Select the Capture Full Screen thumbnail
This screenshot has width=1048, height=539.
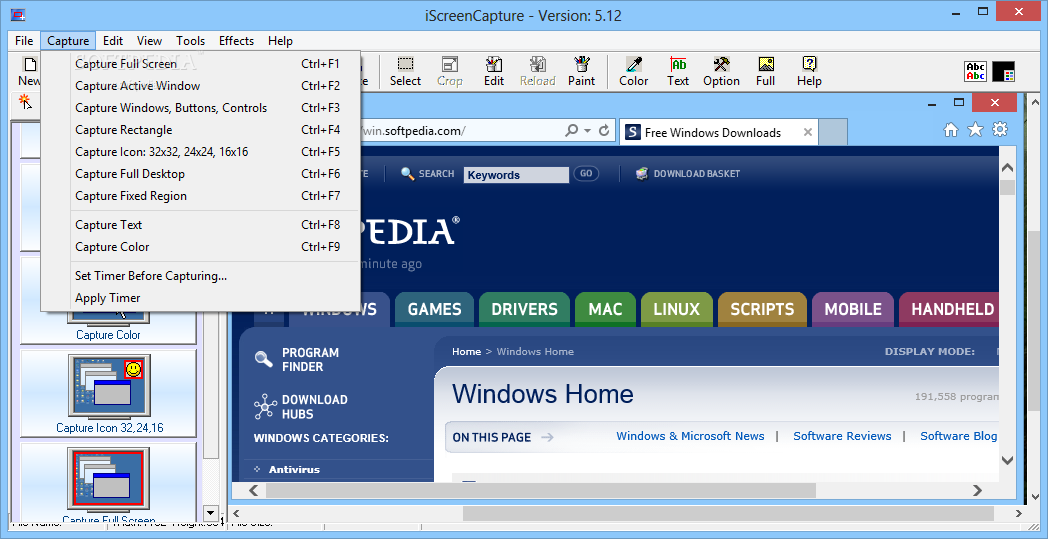pyautogui.click(x=108, y=483)
